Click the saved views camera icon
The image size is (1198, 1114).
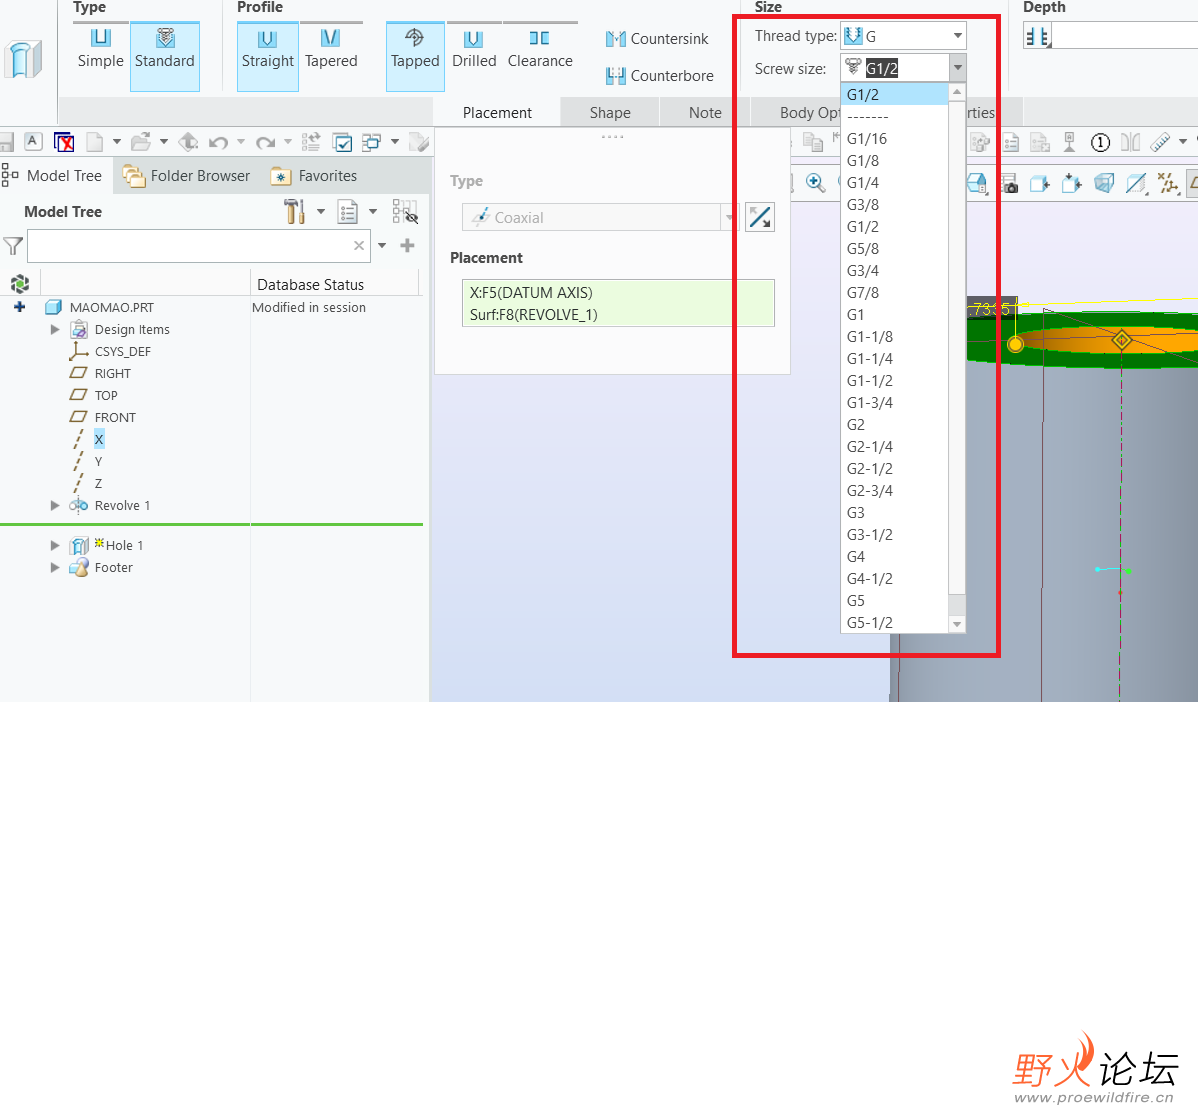(x=1010, y=183)
